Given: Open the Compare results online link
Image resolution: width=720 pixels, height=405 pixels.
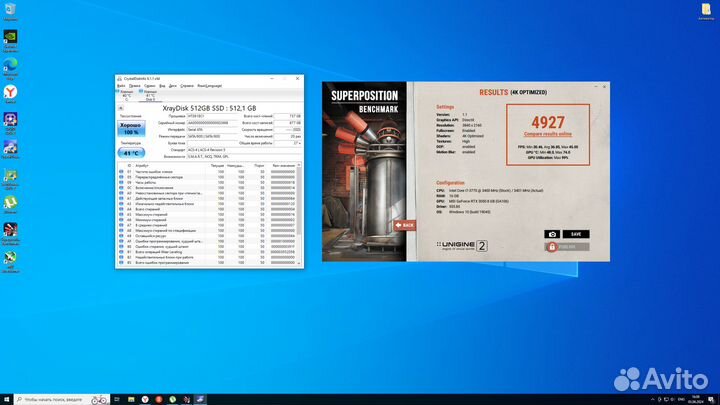Looking at the screenshot, I should 548,135.
